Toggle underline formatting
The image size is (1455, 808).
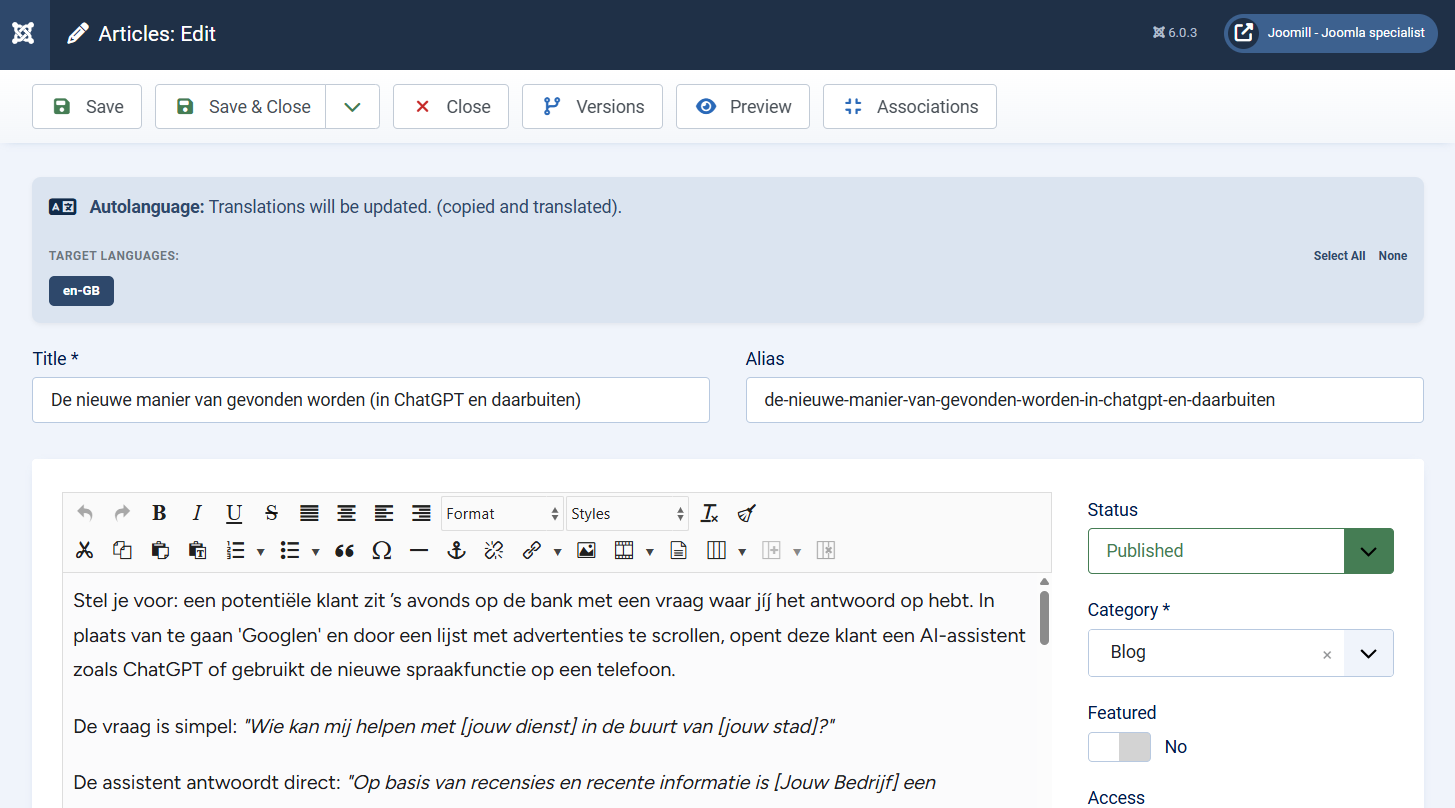tap(234, 514)
